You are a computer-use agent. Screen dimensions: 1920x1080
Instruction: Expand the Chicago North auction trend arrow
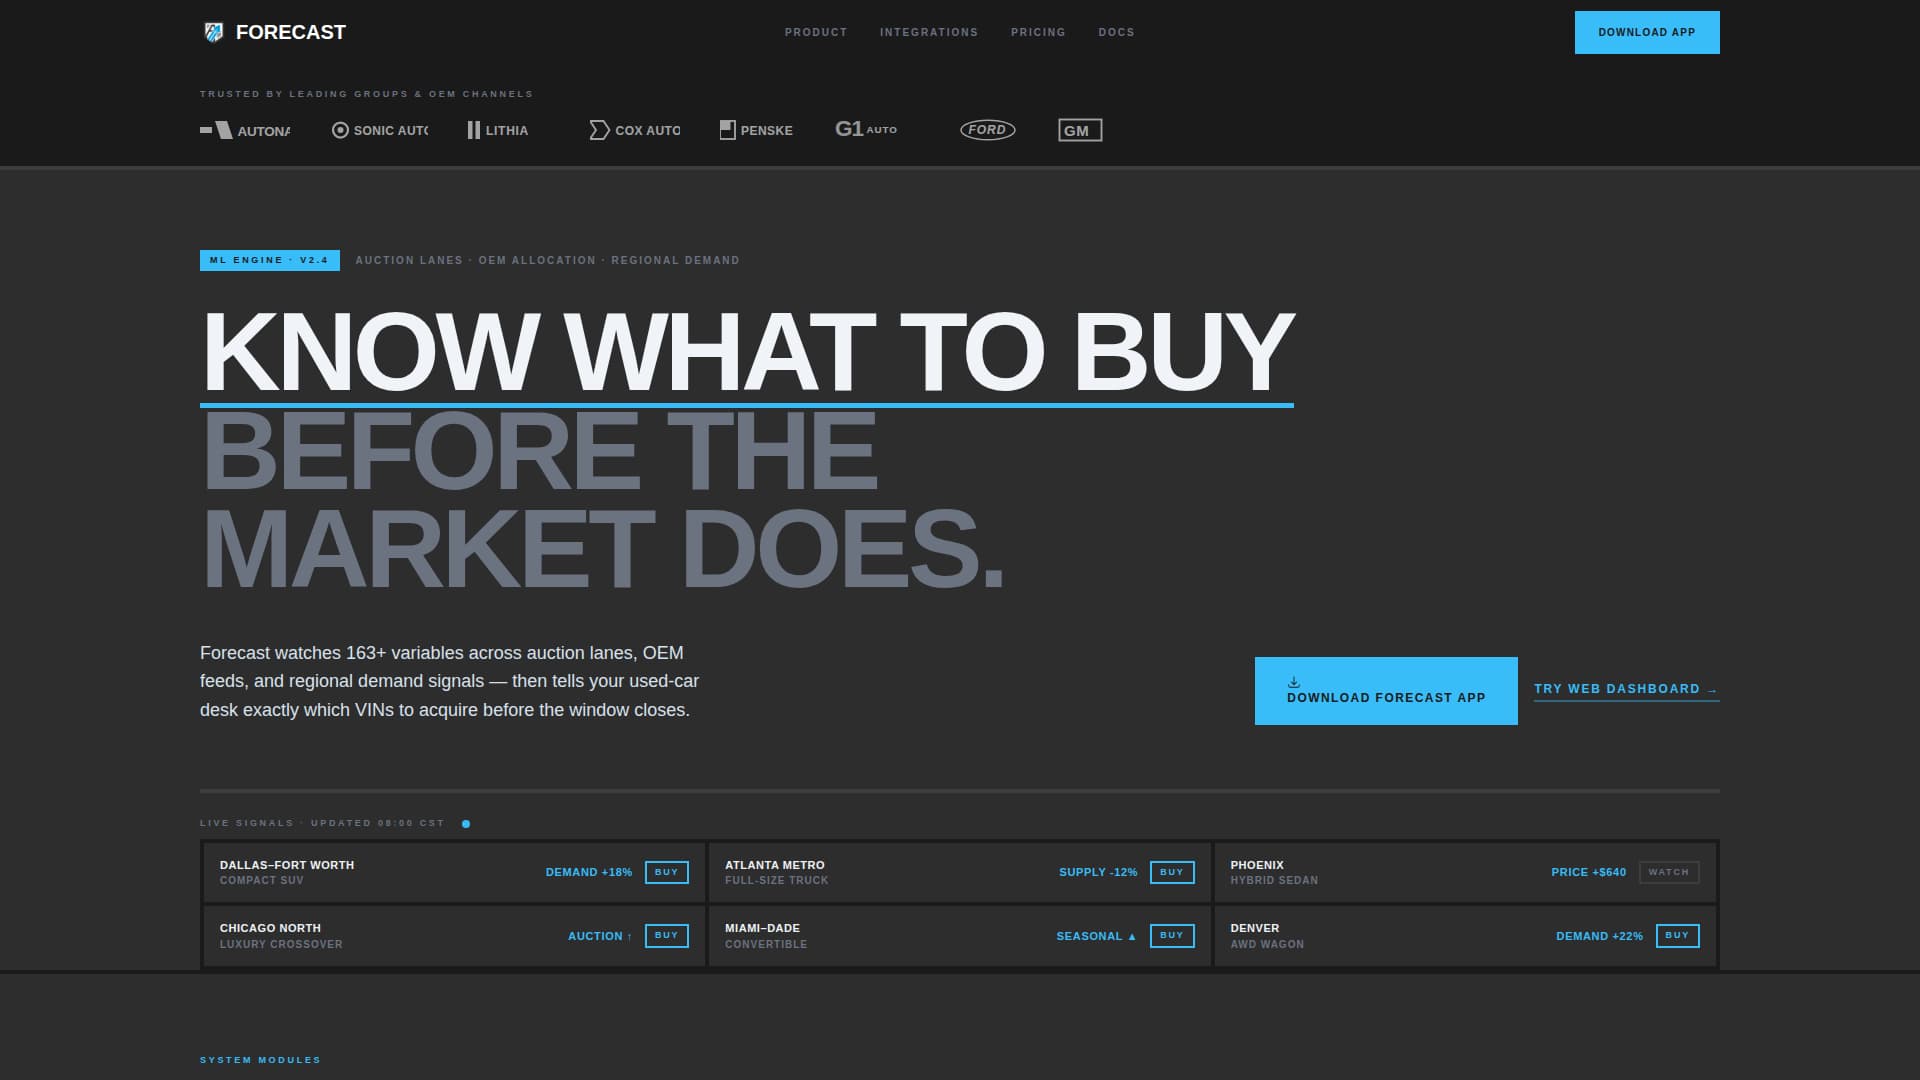click(x=630, y=936)
